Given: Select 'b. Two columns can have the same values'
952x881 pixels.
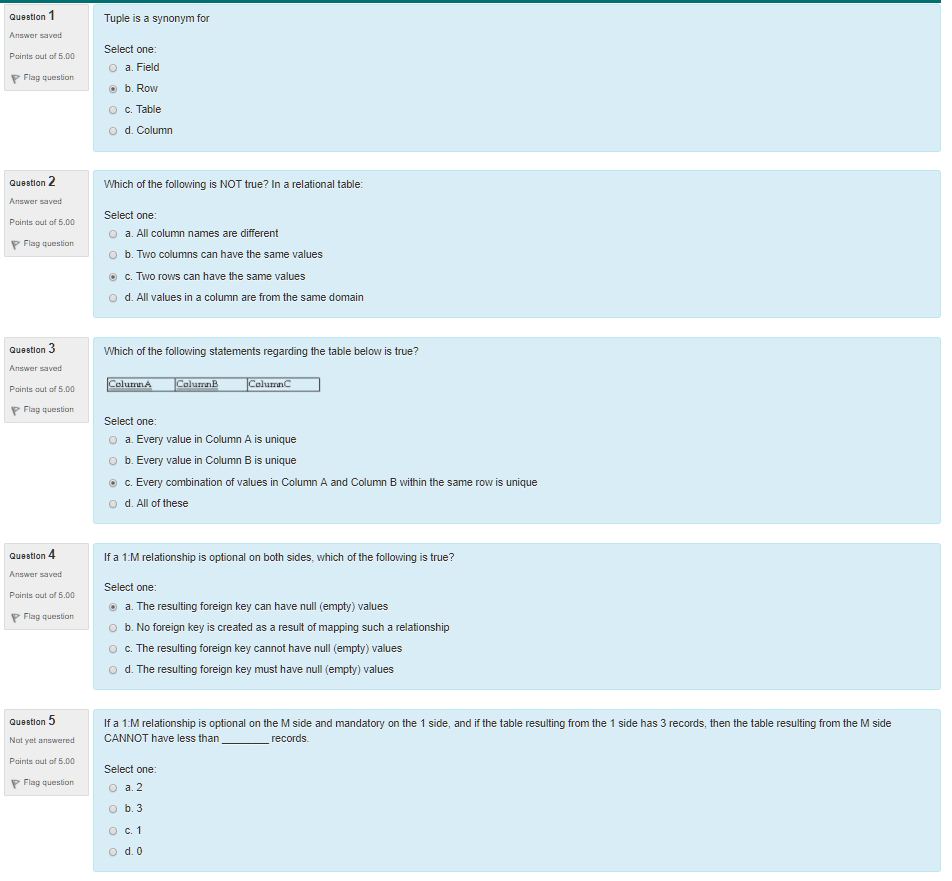Looking at the screenshot, I should [x=112, y=255].
